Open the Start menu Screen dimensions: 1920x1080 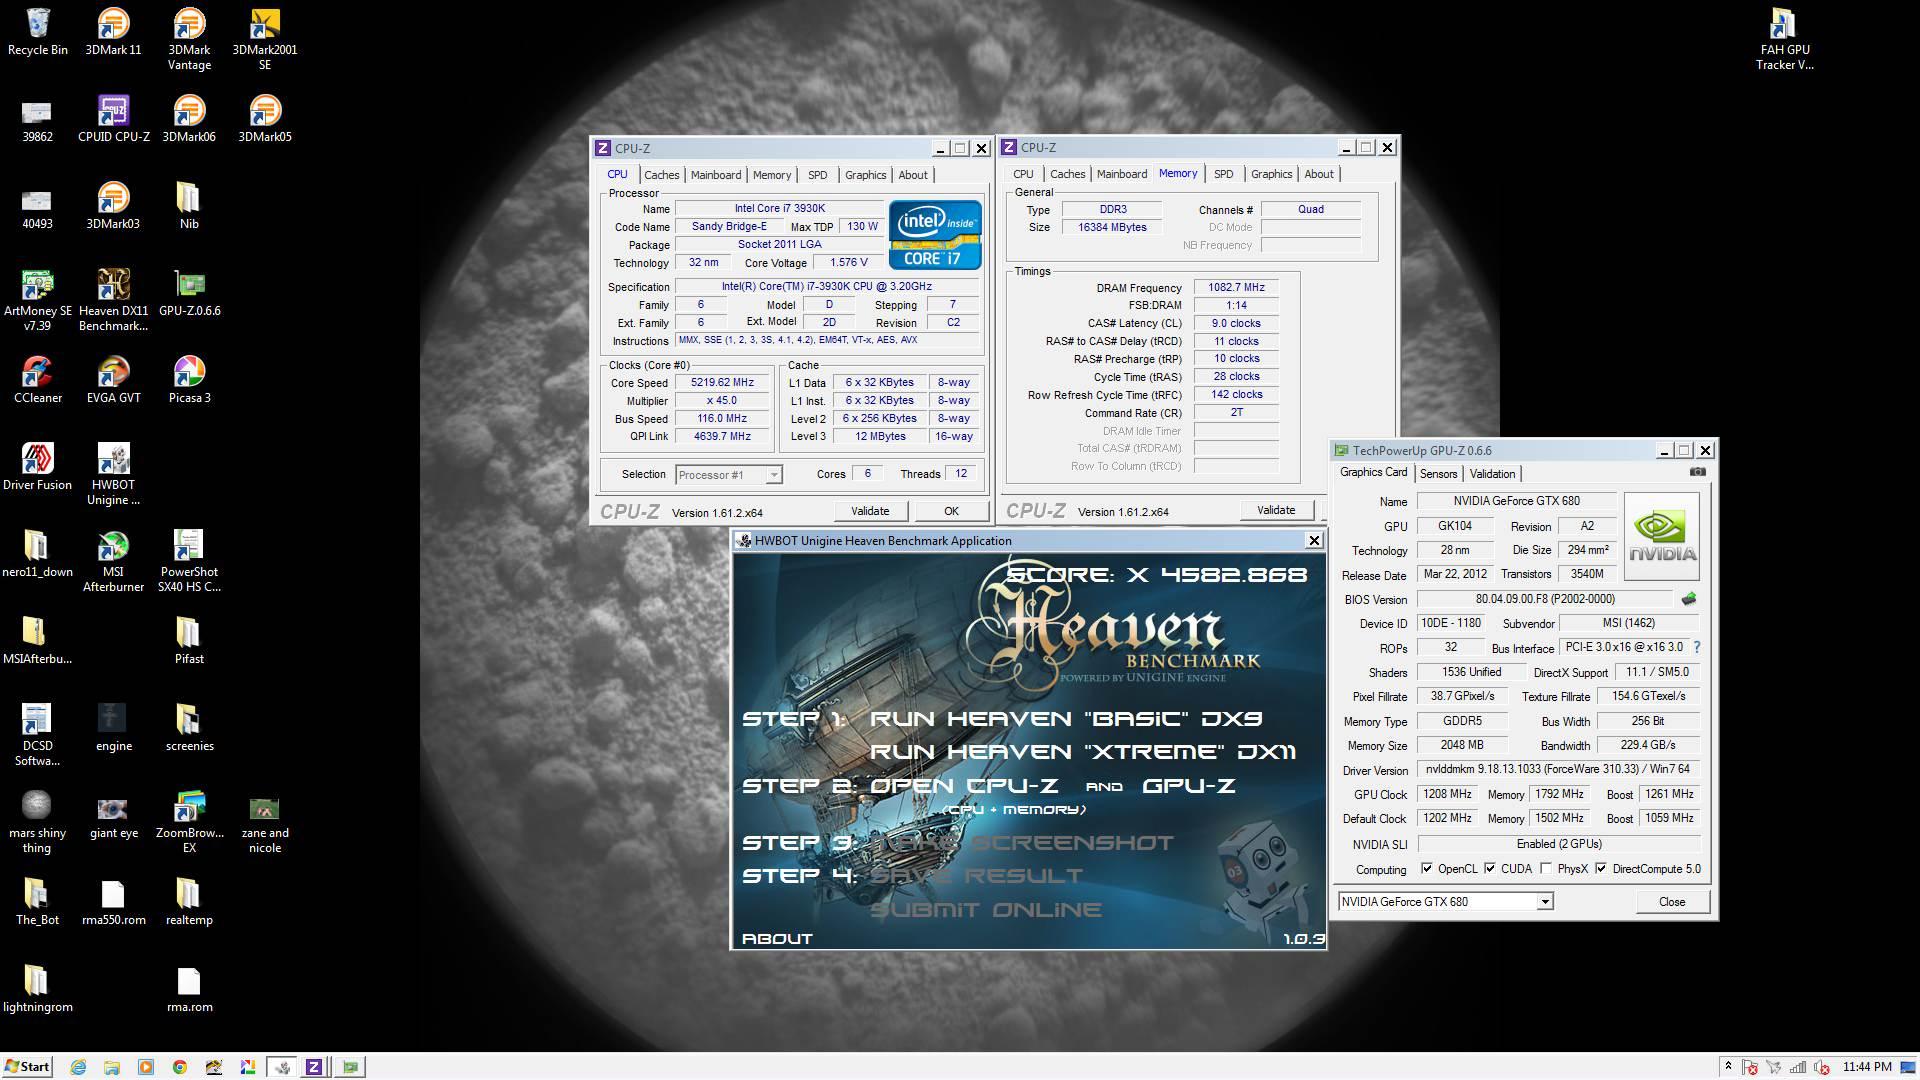(27, 1067)
